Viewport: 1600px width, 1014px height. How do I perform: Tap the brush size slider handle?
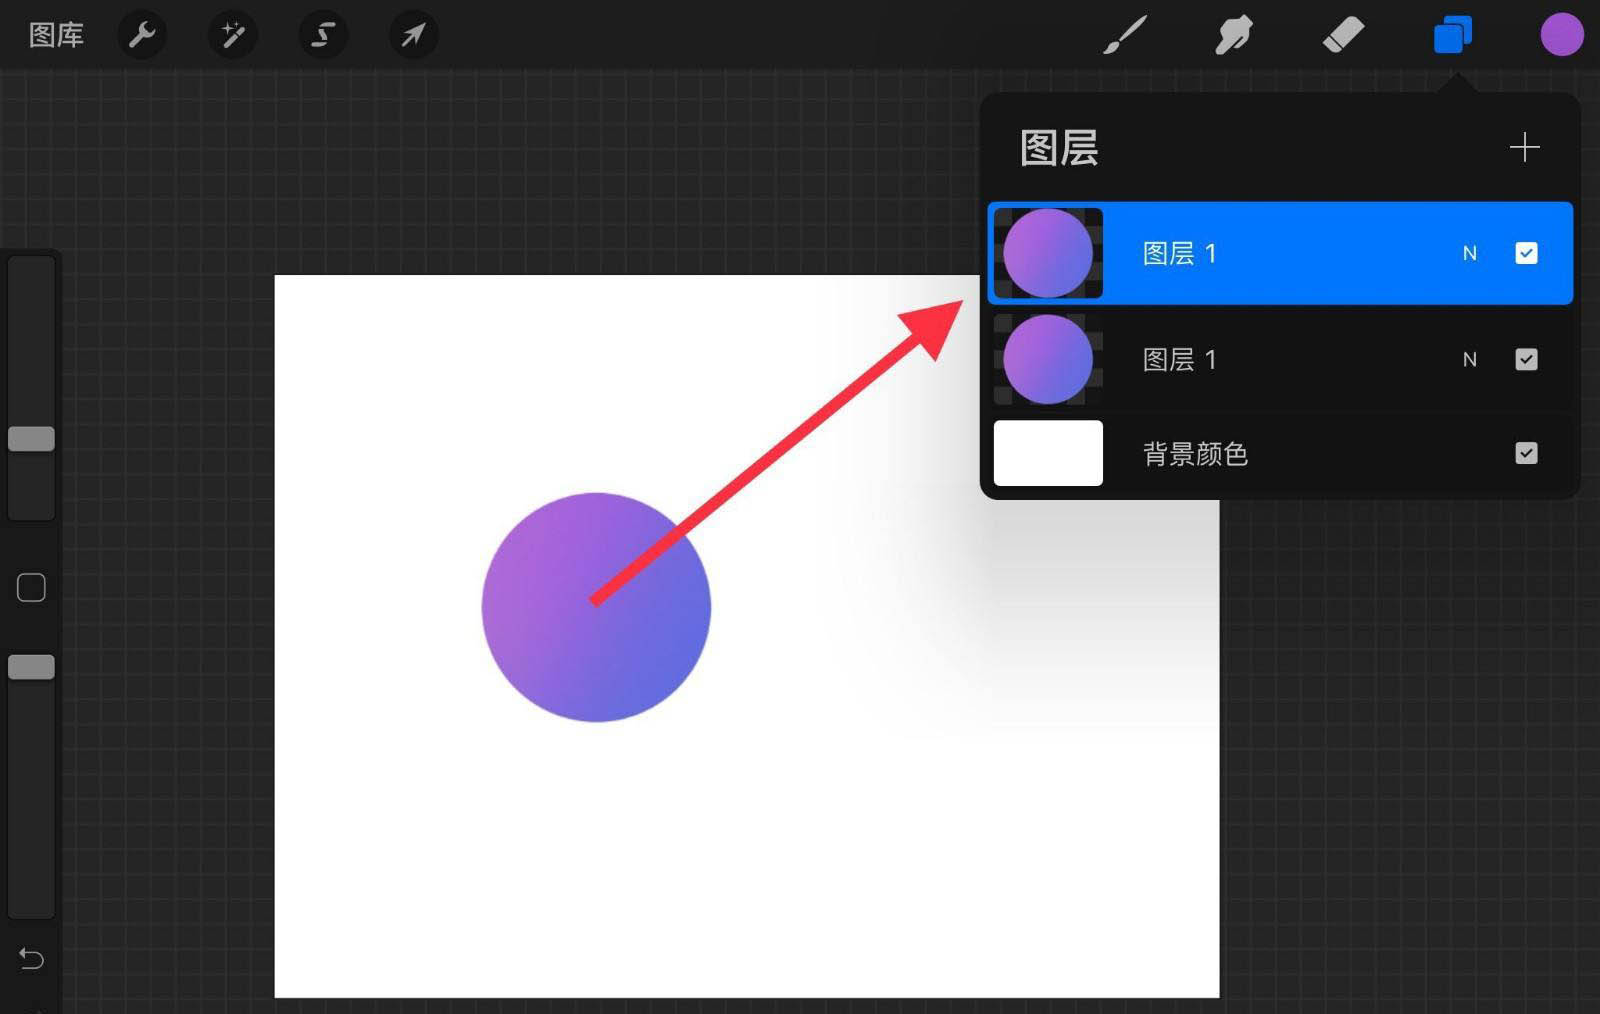tap(31, 438)
